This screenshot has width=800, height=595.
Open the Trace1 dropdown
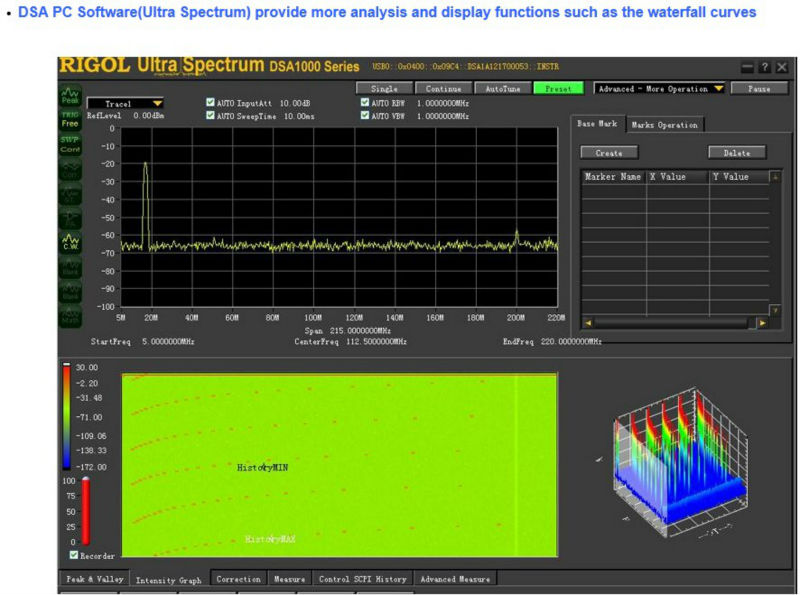click(126, 104)
